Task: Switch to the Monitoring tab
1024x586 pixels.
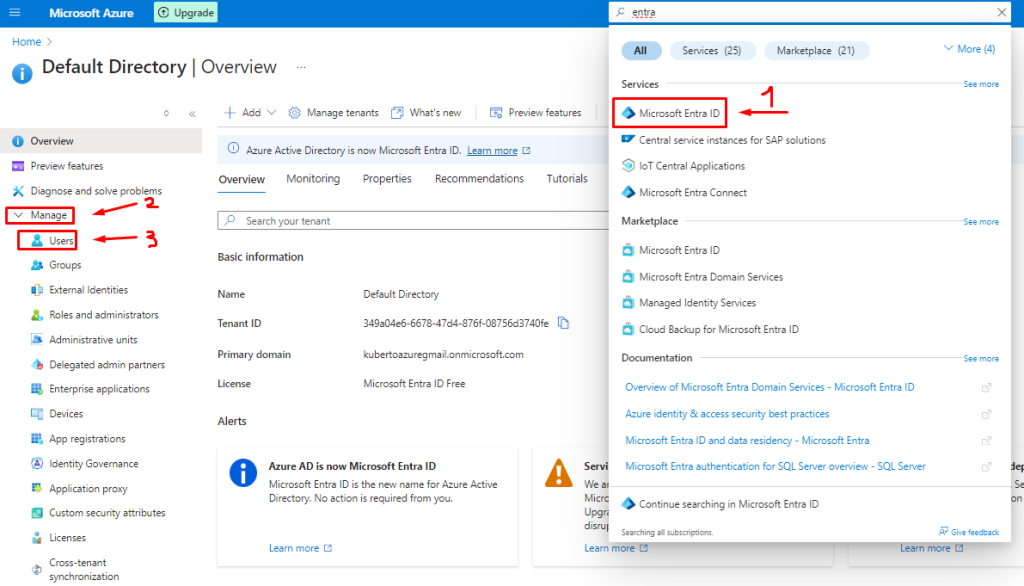Action: click(313, 179)
